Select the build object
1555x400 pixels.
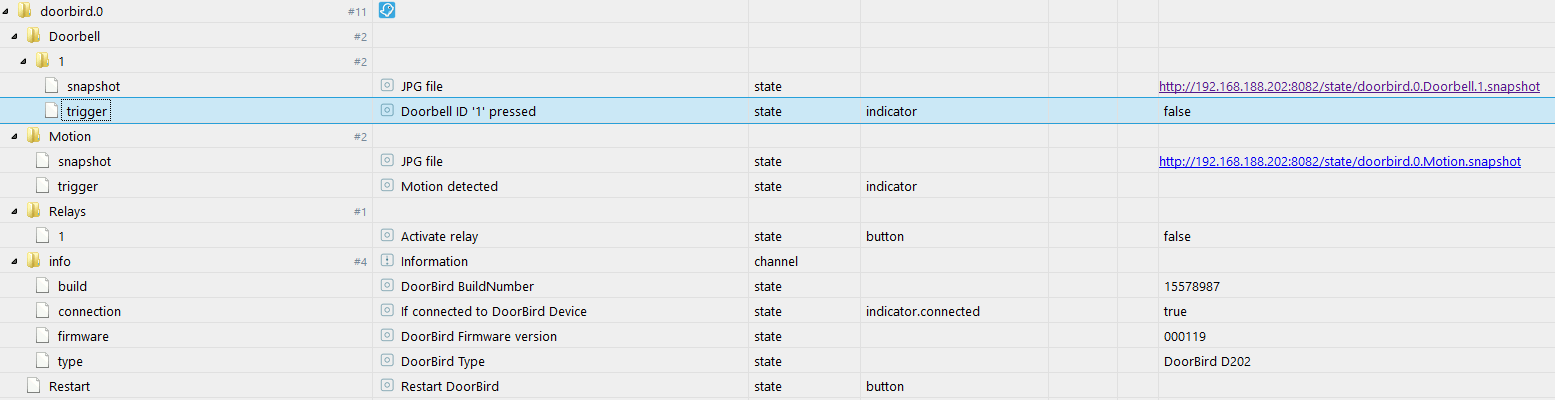[72, 286]
